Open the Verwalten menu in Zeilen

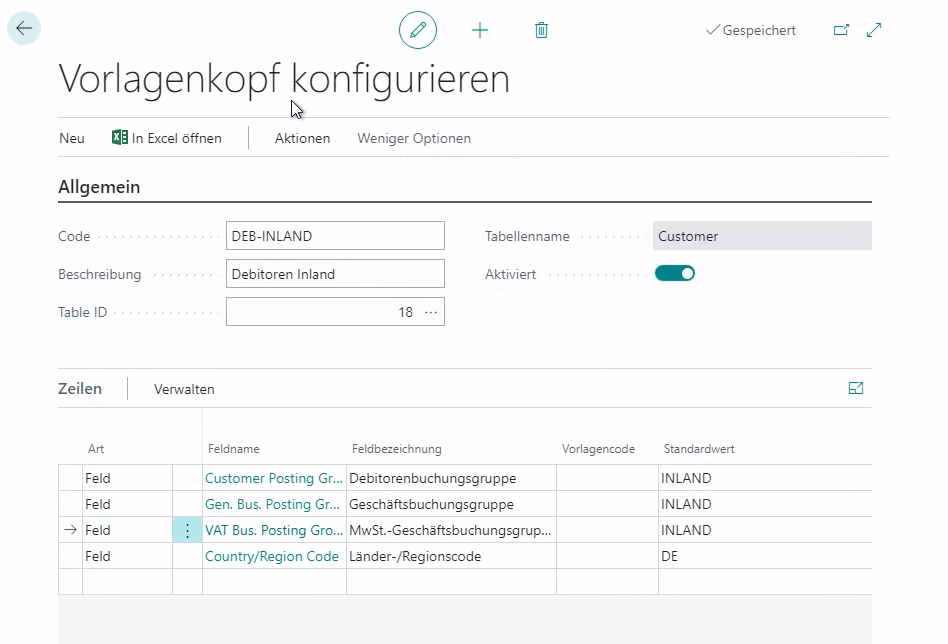coord(184,389)
